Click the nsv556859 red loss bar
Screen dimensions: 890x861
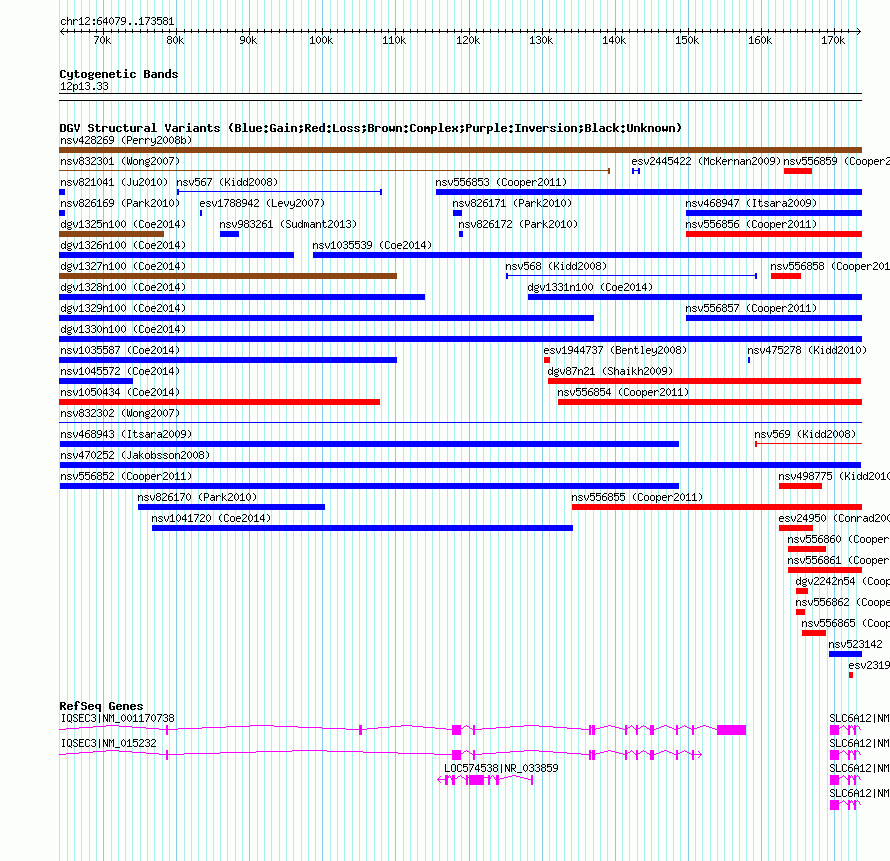tap(798, 171)
